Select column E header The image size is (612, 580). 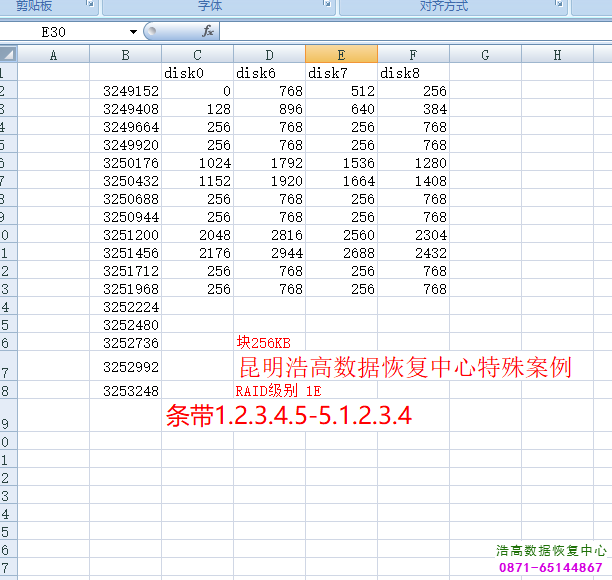pos(341,55)
